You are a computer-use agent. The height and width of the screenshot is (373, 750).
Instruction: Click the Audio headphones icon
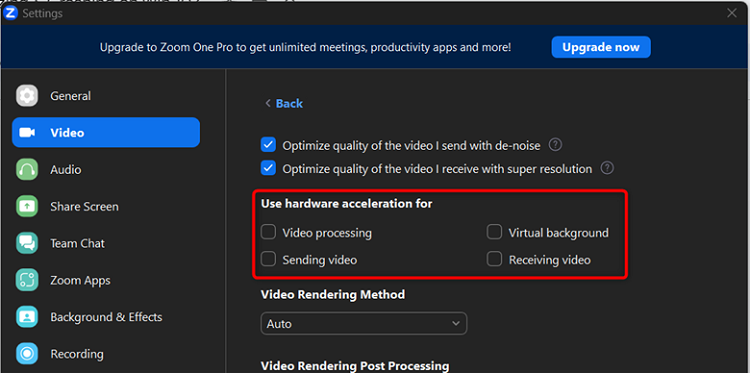27,169
